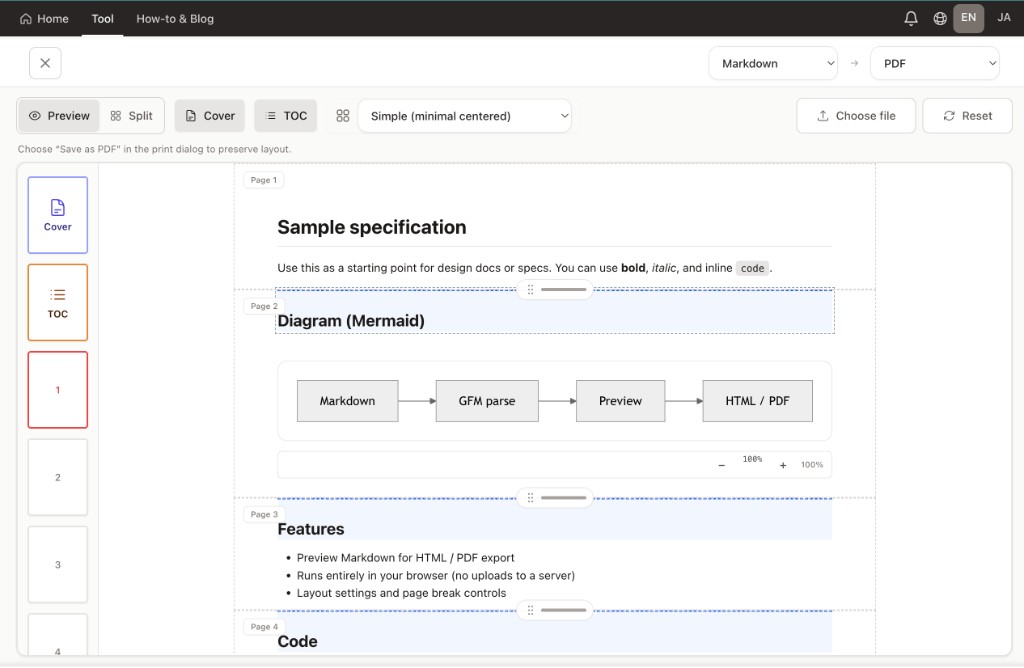Open How-to & Blog tab
Viewport: 1024px width, 668px height.
(175, 18)
